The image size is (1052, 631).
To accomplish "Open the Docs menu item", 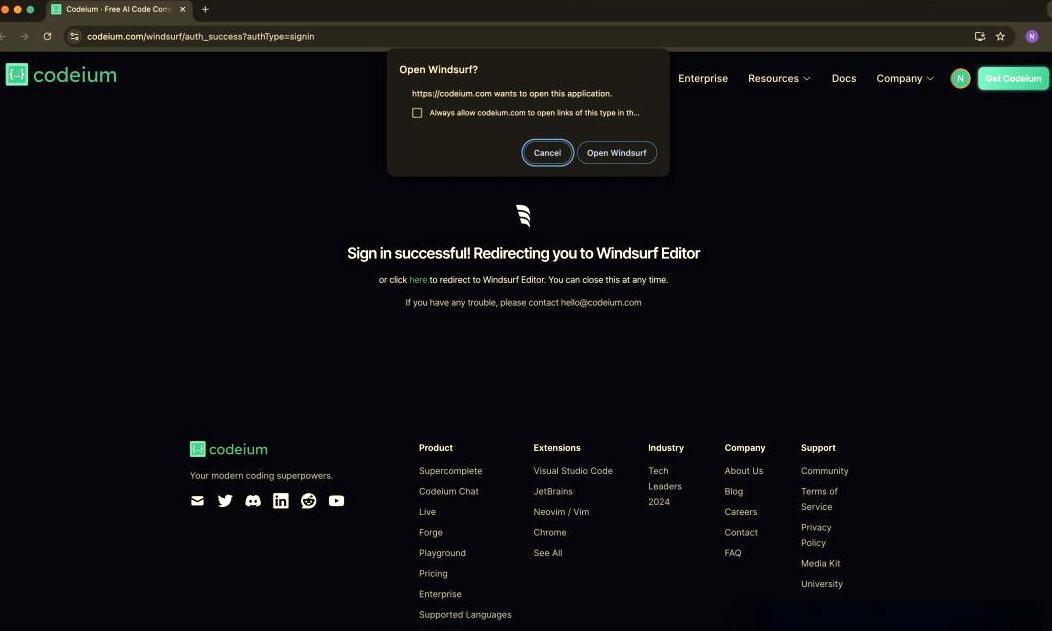I will [x=844, y=78].
